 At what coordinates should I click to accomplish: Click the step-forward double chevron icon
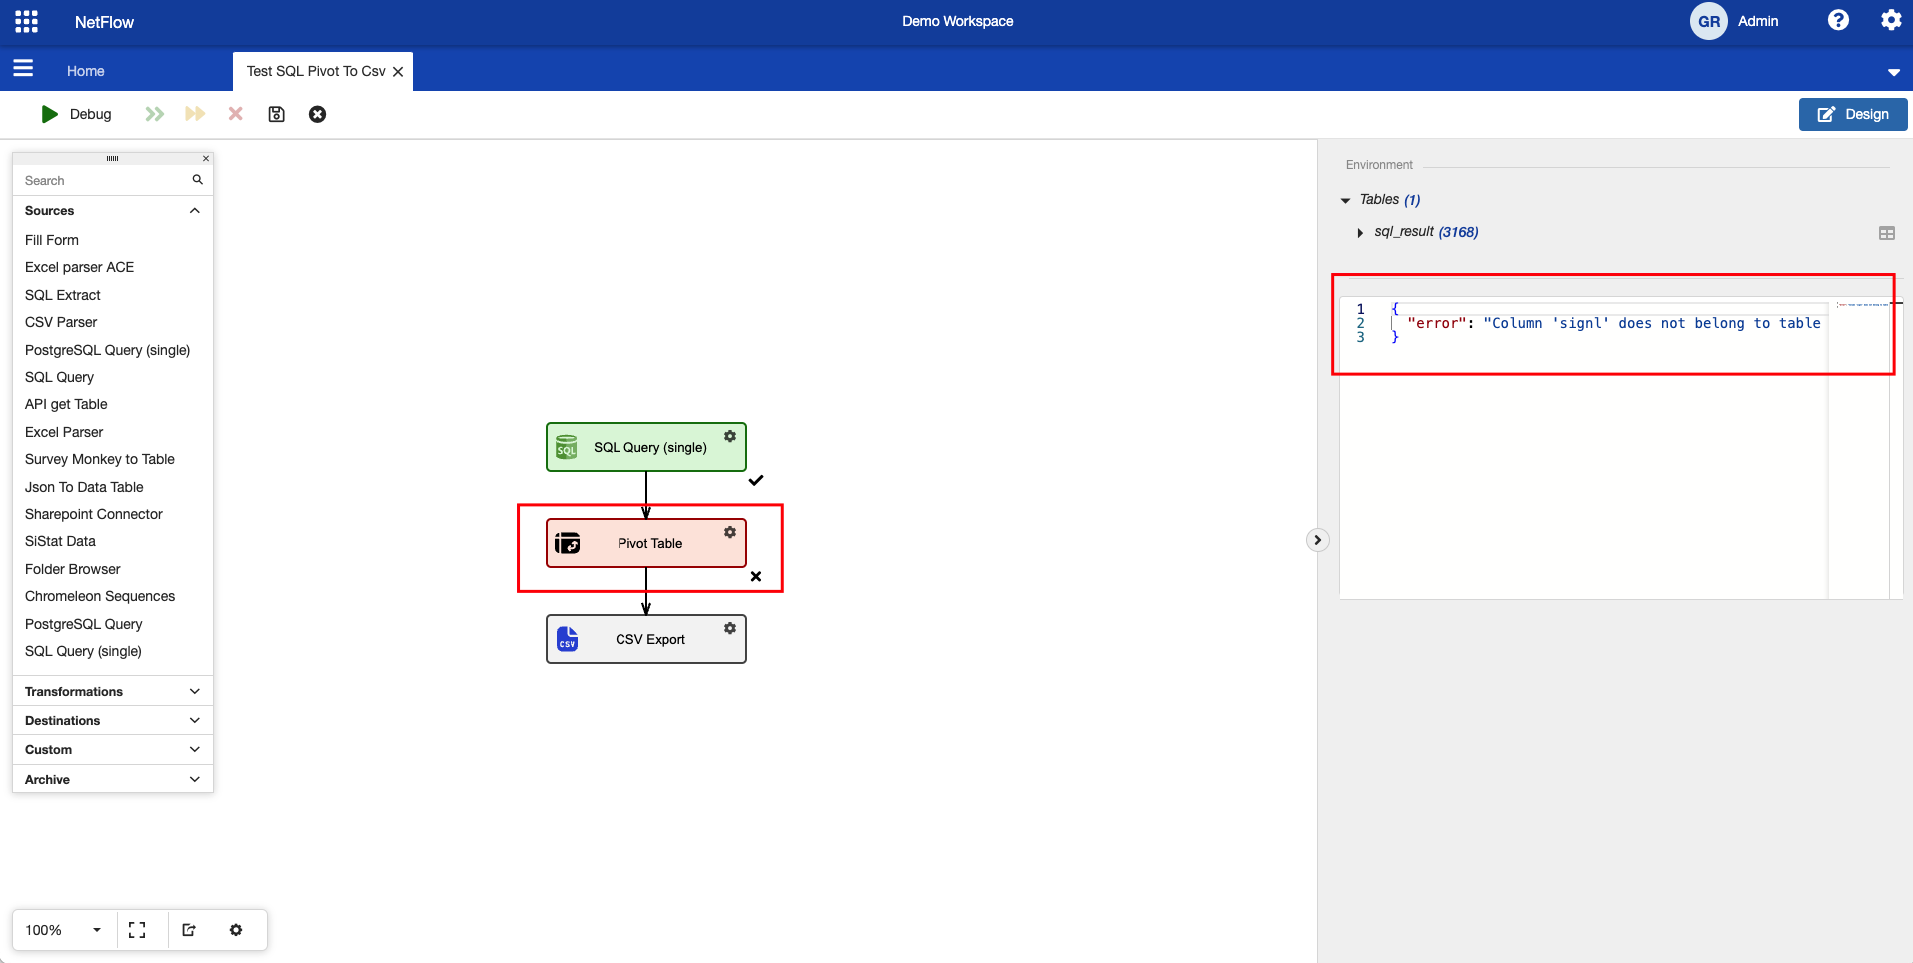pyautogui.click(x=154, y=114)
